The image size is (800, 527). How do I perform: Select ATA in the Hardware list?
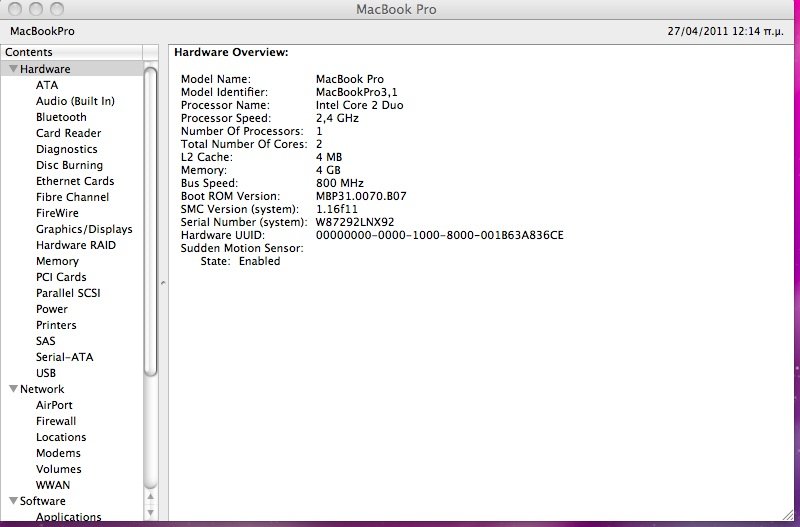coord(47,85)
